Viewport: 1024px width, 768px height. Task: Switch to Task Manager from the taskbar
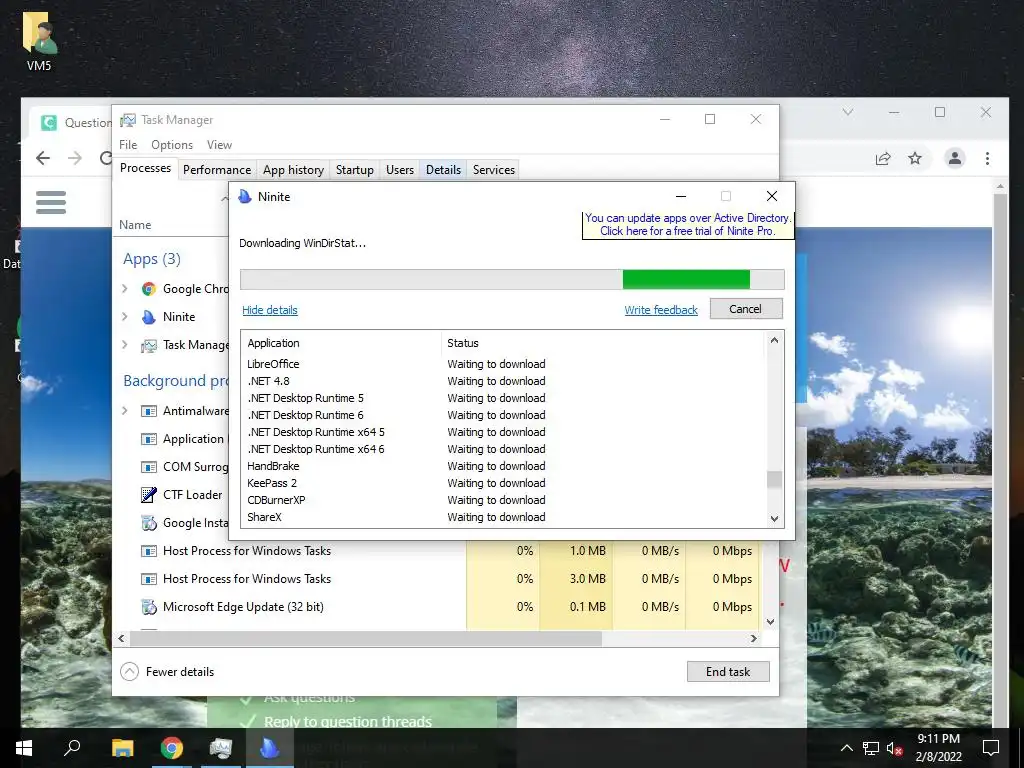(x=221, y=748)
